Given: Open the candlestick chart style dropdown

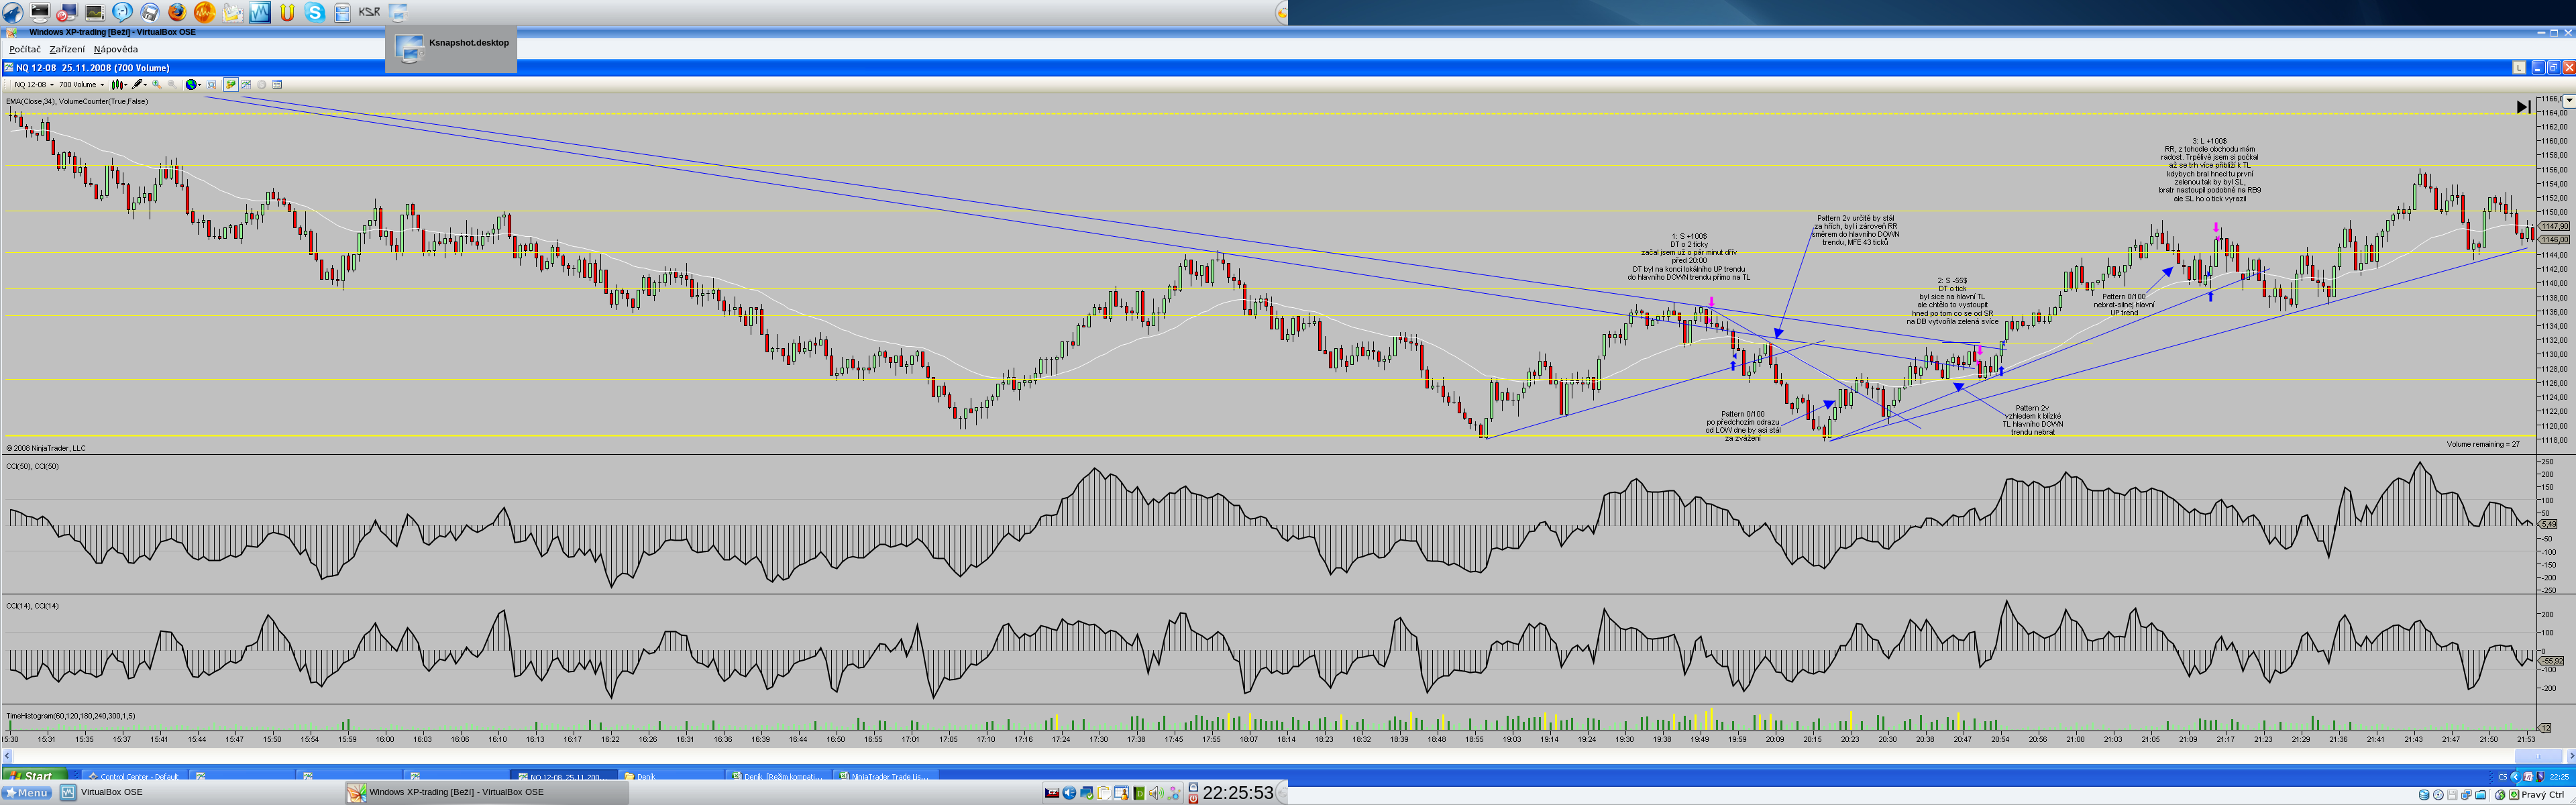Looking at the screenshot, I should point(119,84).
